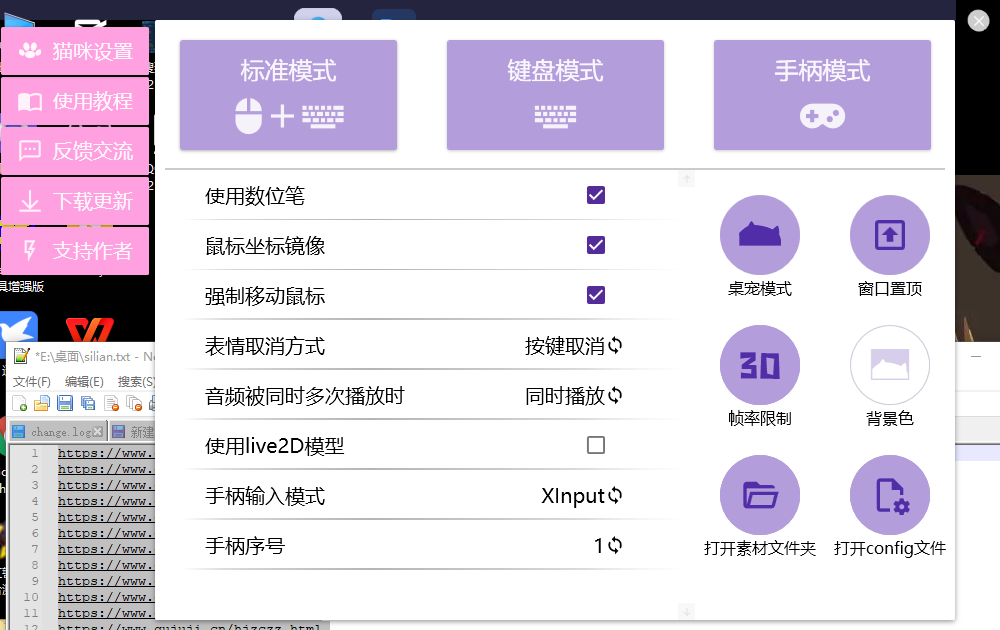Toggle 窗口置顶 always-on-top icon
This screenshot has width=1000, height=630.
890,235
